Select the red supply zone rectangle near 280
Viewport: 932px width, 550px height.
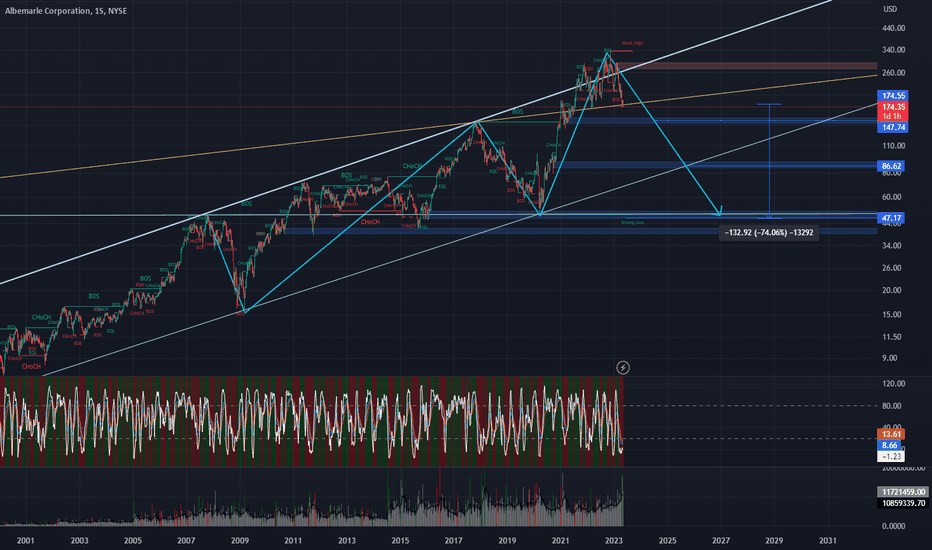[x=747, y=66]
